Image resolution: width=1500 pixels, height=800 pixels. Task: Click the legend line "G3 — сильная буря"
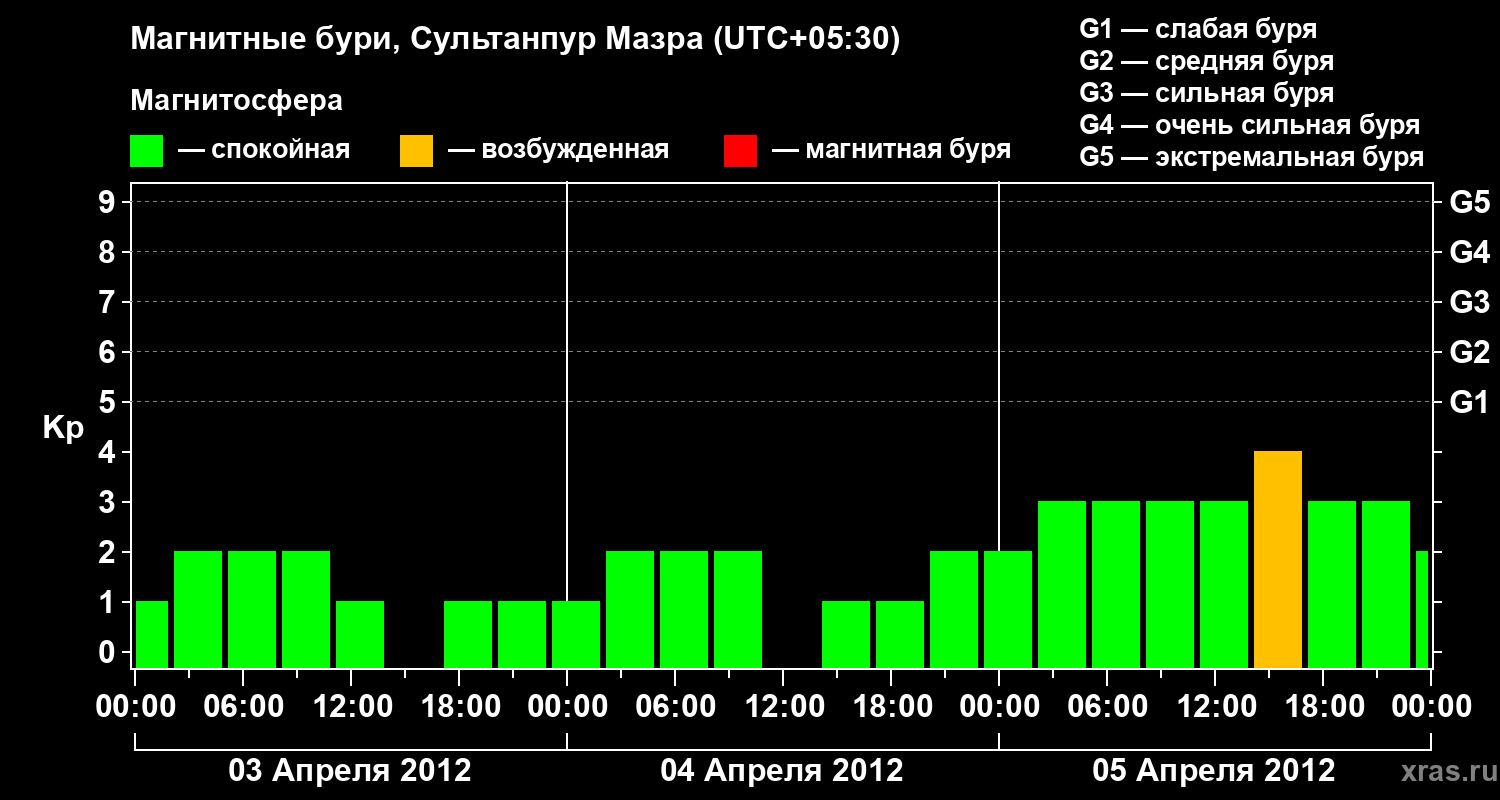pyautogui.click(x=1207, y=93)
